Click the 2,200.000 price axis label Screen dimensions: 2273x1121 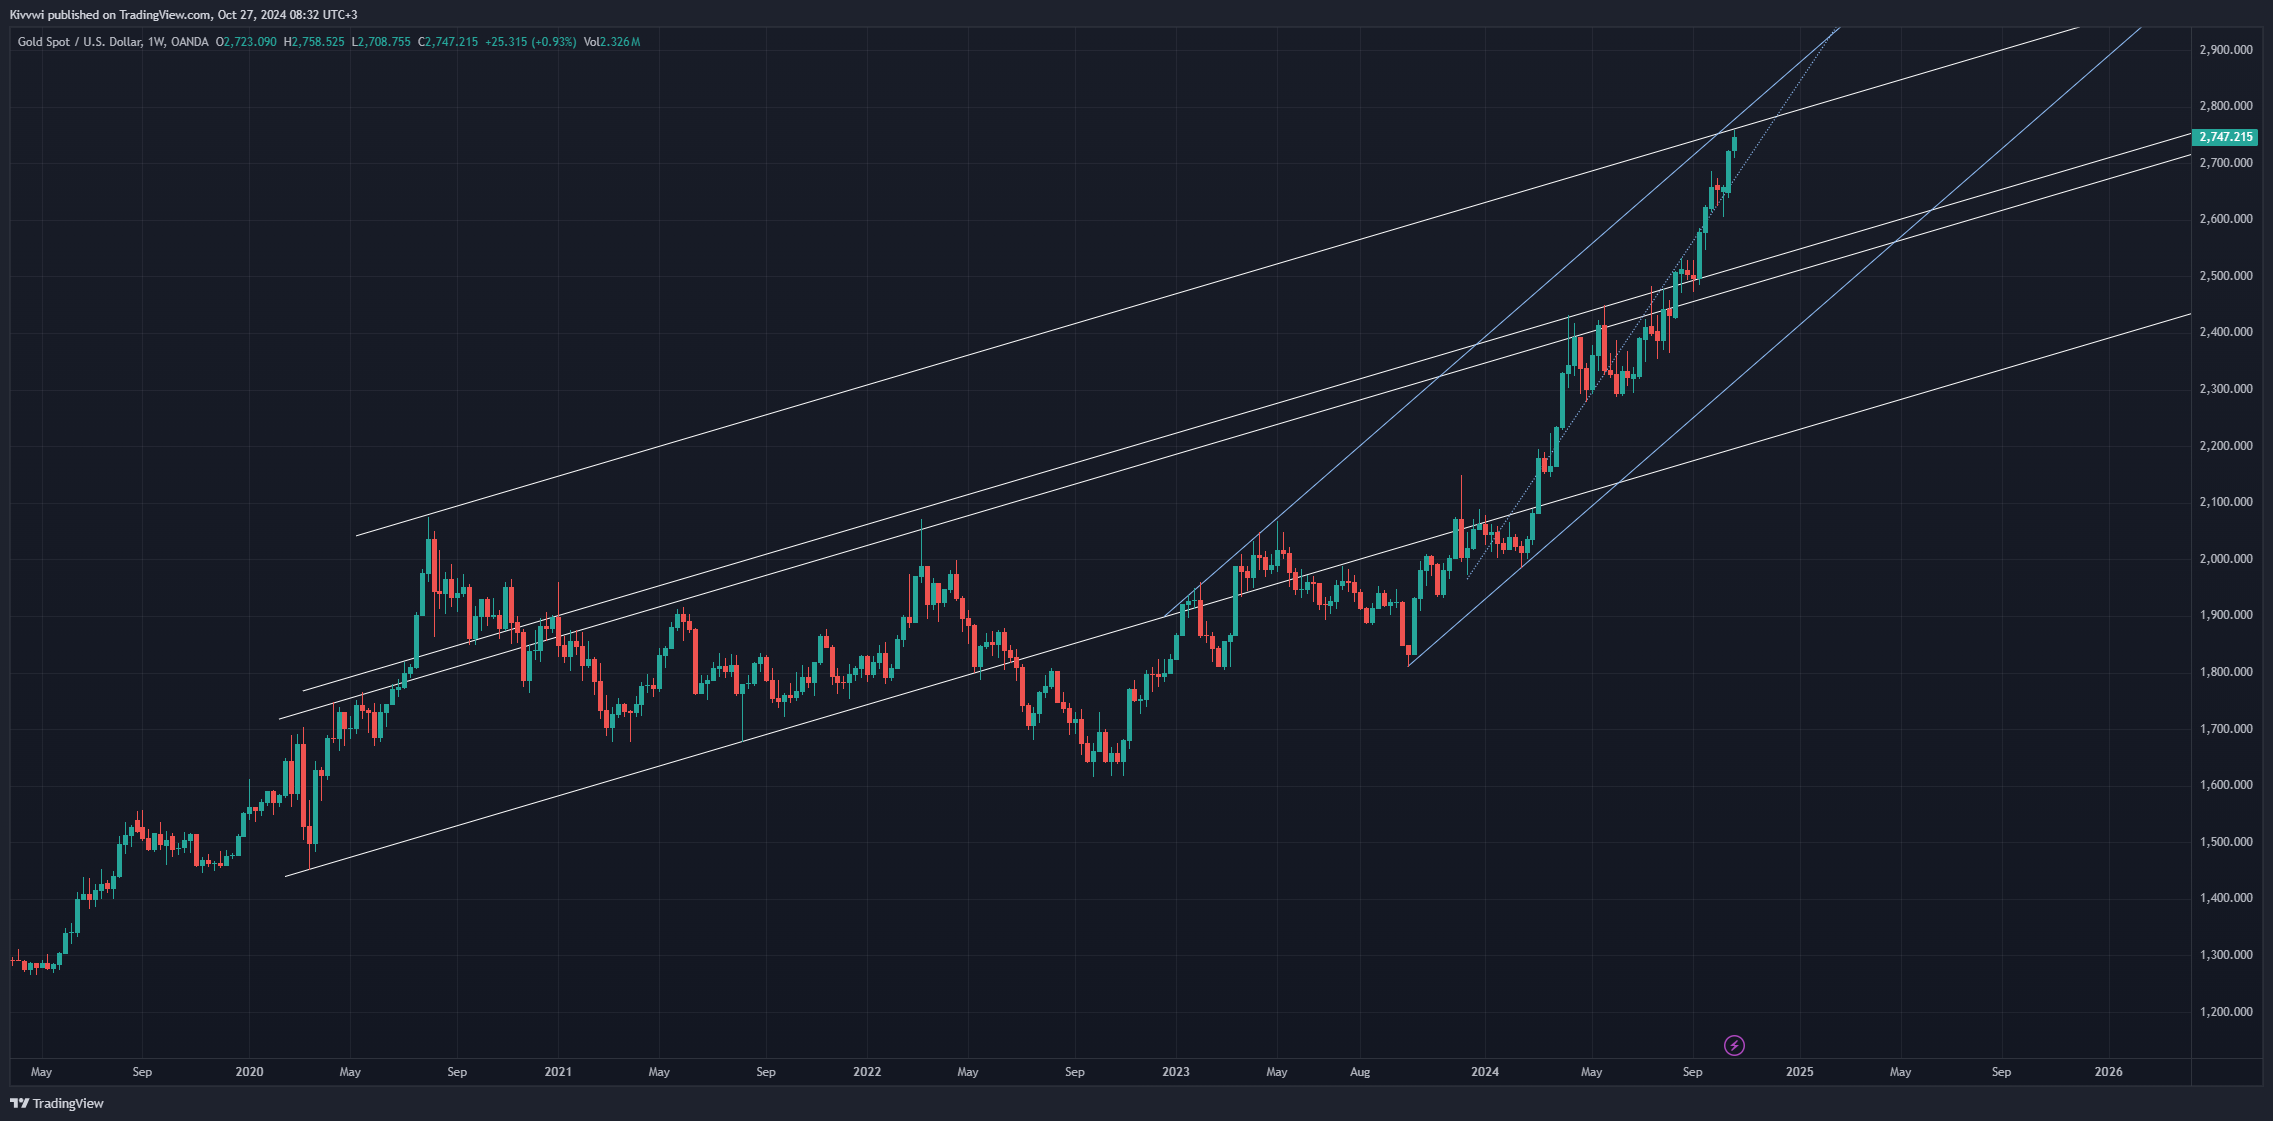tap(2225, 446)
